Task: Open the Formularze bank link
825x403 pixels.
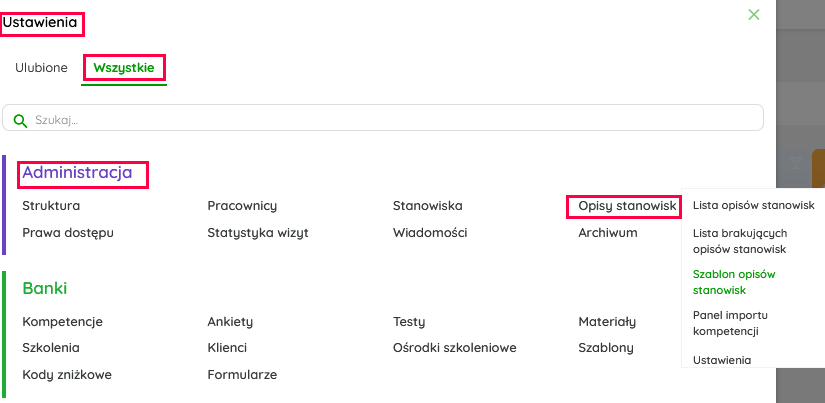Action: pos(242,375)
